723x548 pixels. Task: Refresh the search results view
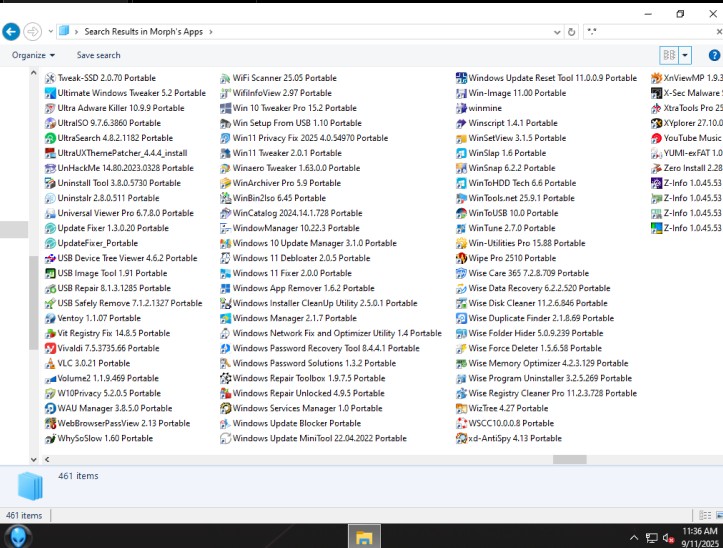tap(571, 32)
